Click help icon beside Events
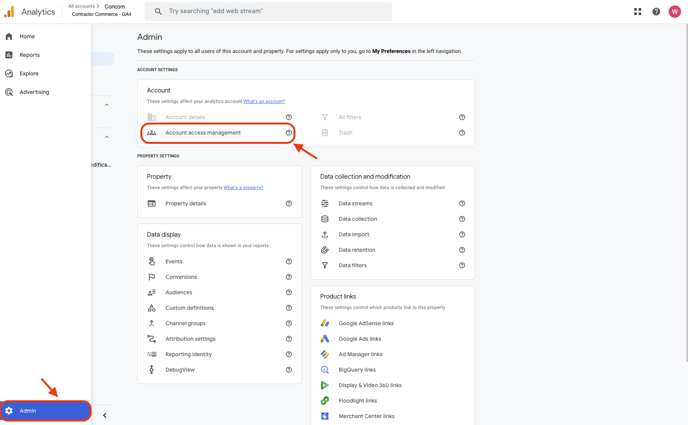 pos(289,261)
